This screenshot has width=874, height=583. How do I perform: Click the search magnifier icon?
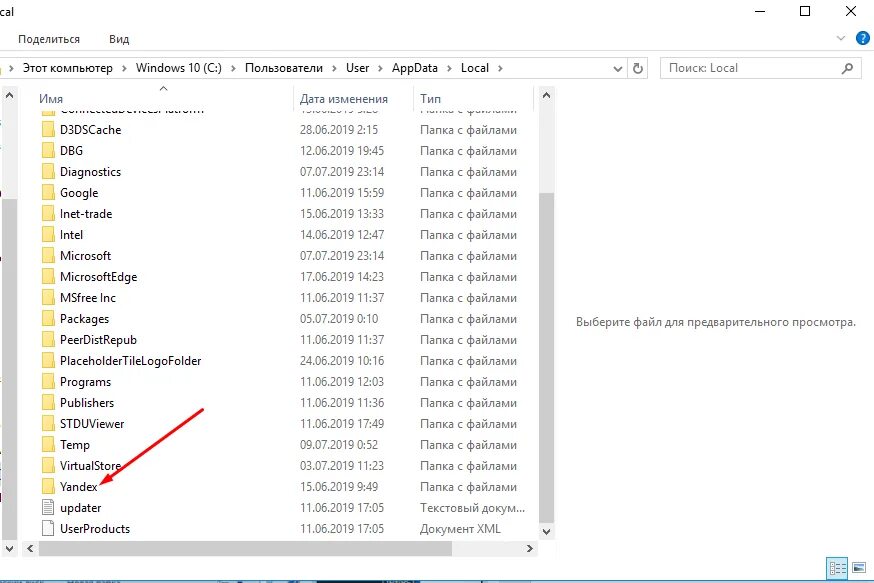tap(847, 68)
